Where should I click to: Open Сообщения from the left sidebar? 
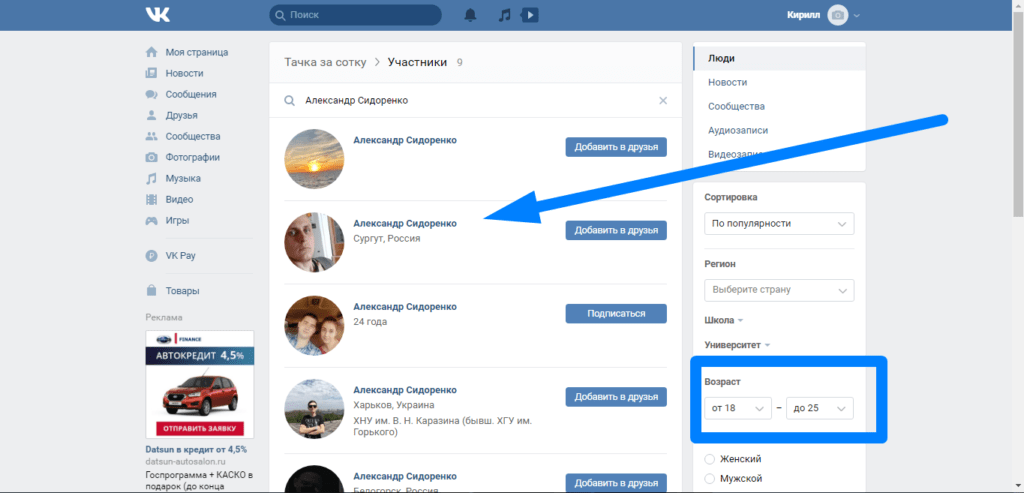pos(191,94)
